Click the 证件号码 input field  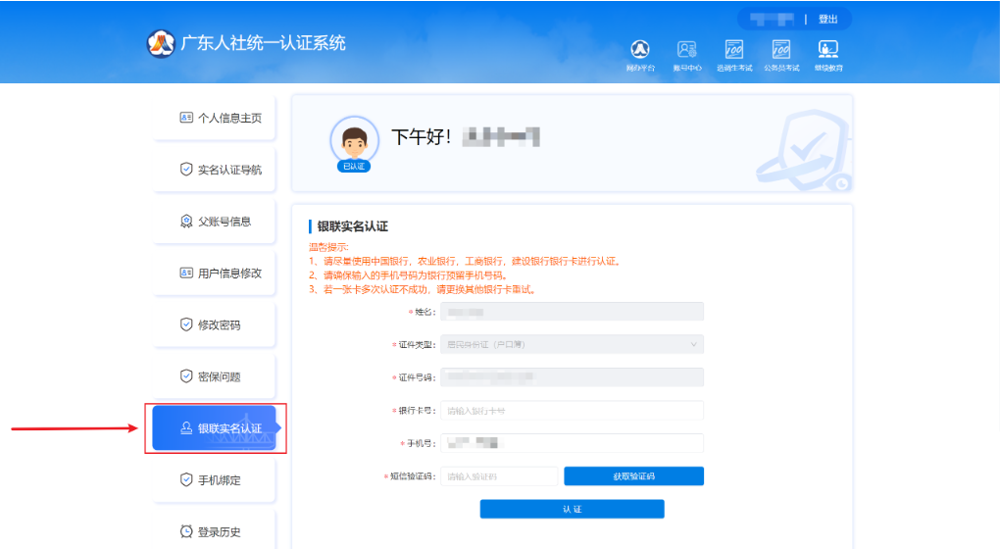(x=572, y=377)
